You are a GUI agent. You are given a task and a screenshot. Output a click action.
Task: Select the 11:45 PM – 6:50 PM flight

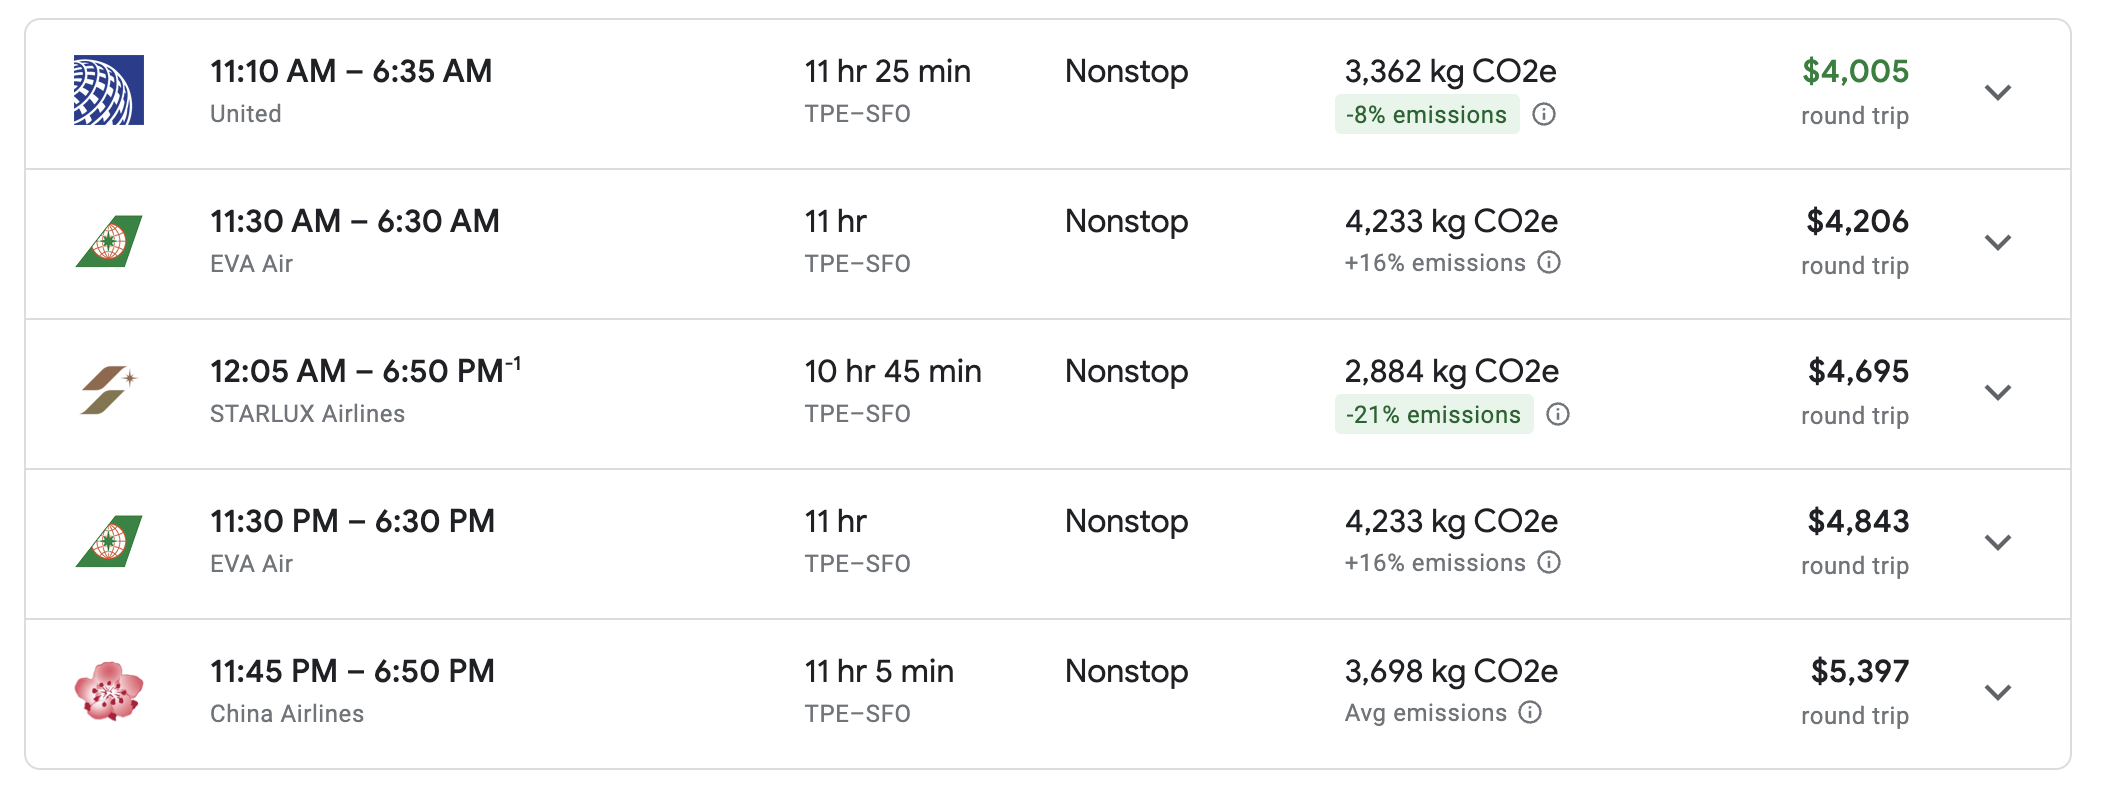pyautogui.click(x=352, y=672)
